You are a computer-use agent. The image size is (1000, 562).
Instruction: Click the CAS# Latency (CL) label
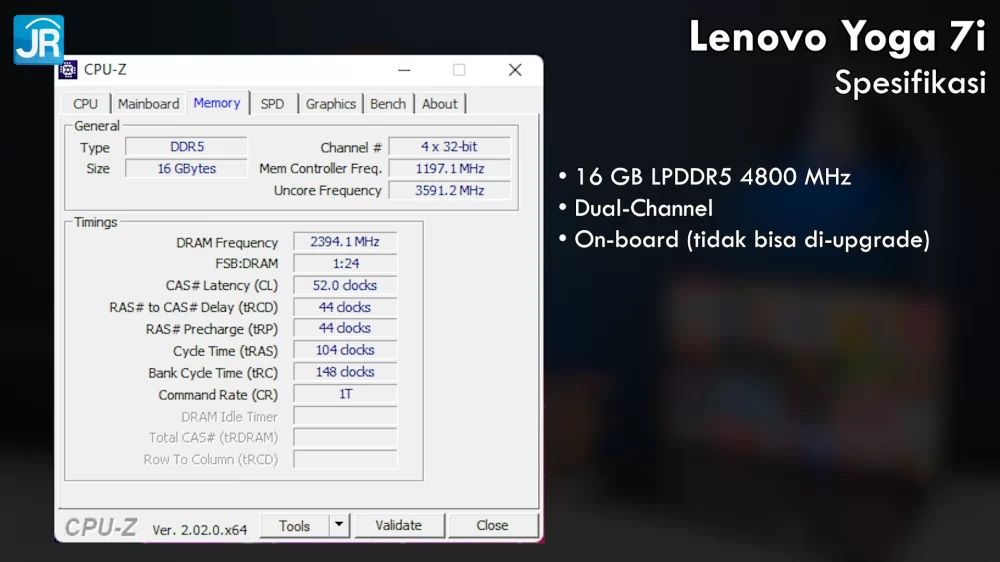pos(221,286)
